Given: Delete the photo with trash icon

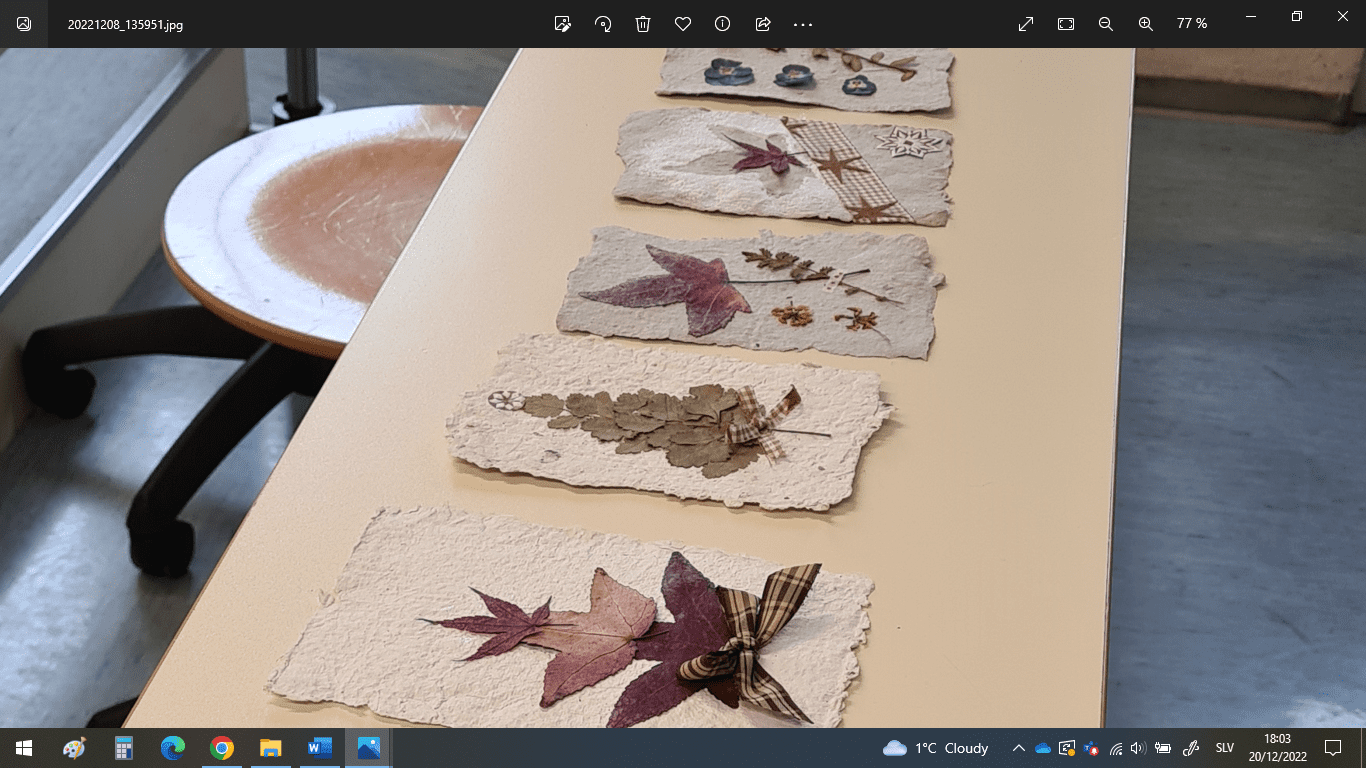Looking at the screenshot, I should click(643, 24).
